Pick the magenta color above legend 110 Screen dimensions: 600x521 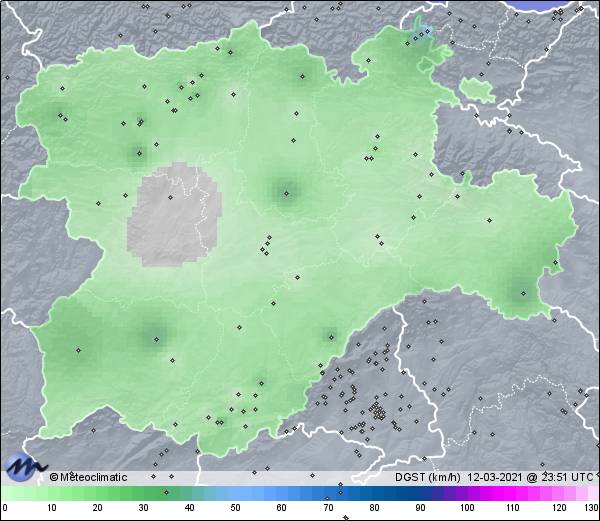513,493
